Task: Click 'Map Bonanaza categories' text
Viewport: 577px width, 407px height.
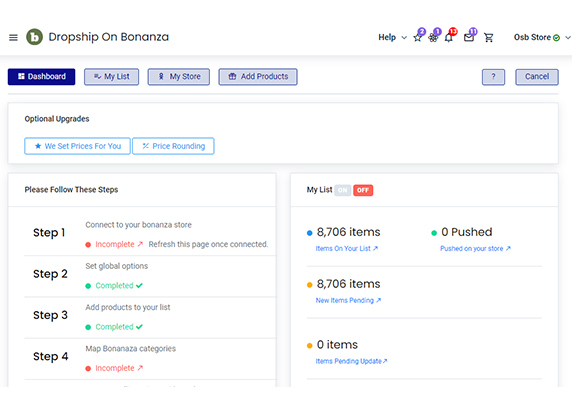Action: click(131, 348)
